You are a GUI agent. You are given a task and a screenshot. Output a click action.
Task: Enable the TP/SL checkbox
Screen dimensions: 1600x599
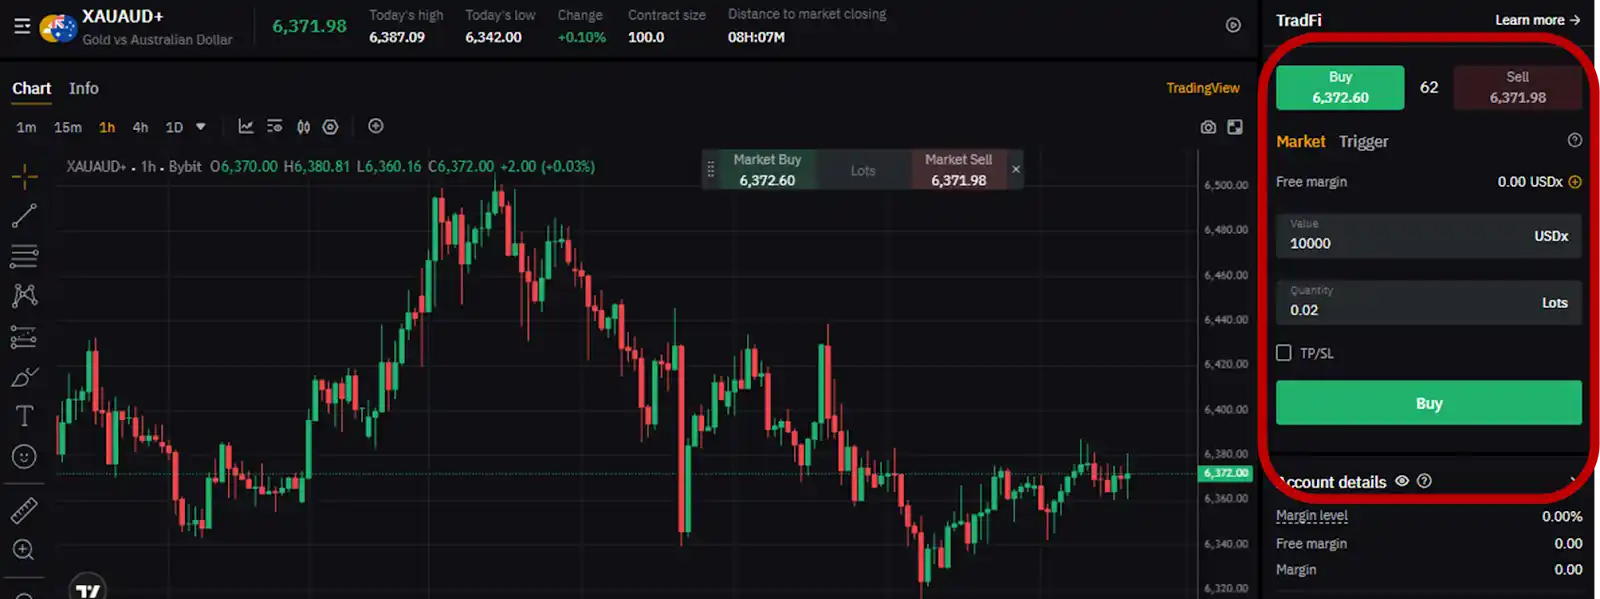tap(1284, 353)
